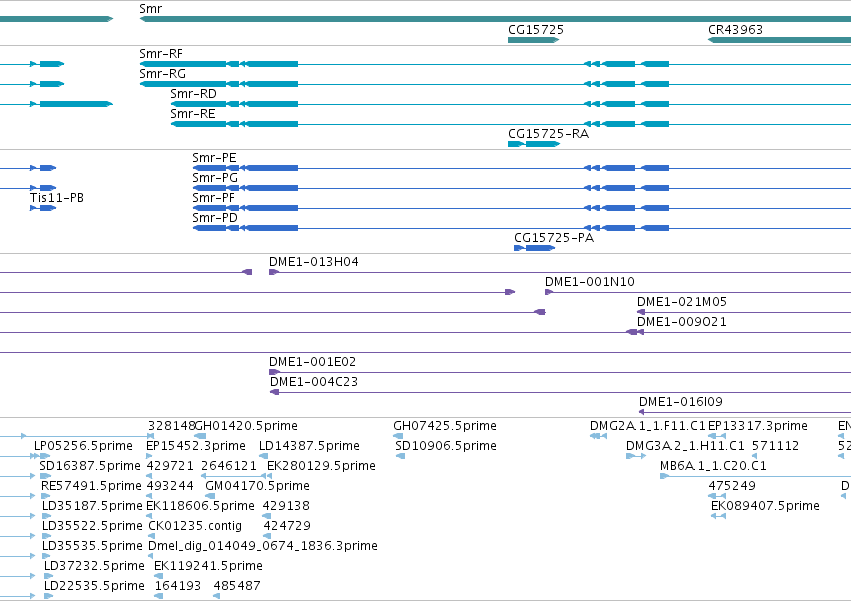This screenshot has width=851, height=601.
Task: Select the Smr-PF protein label
Action: coord(213,198)
